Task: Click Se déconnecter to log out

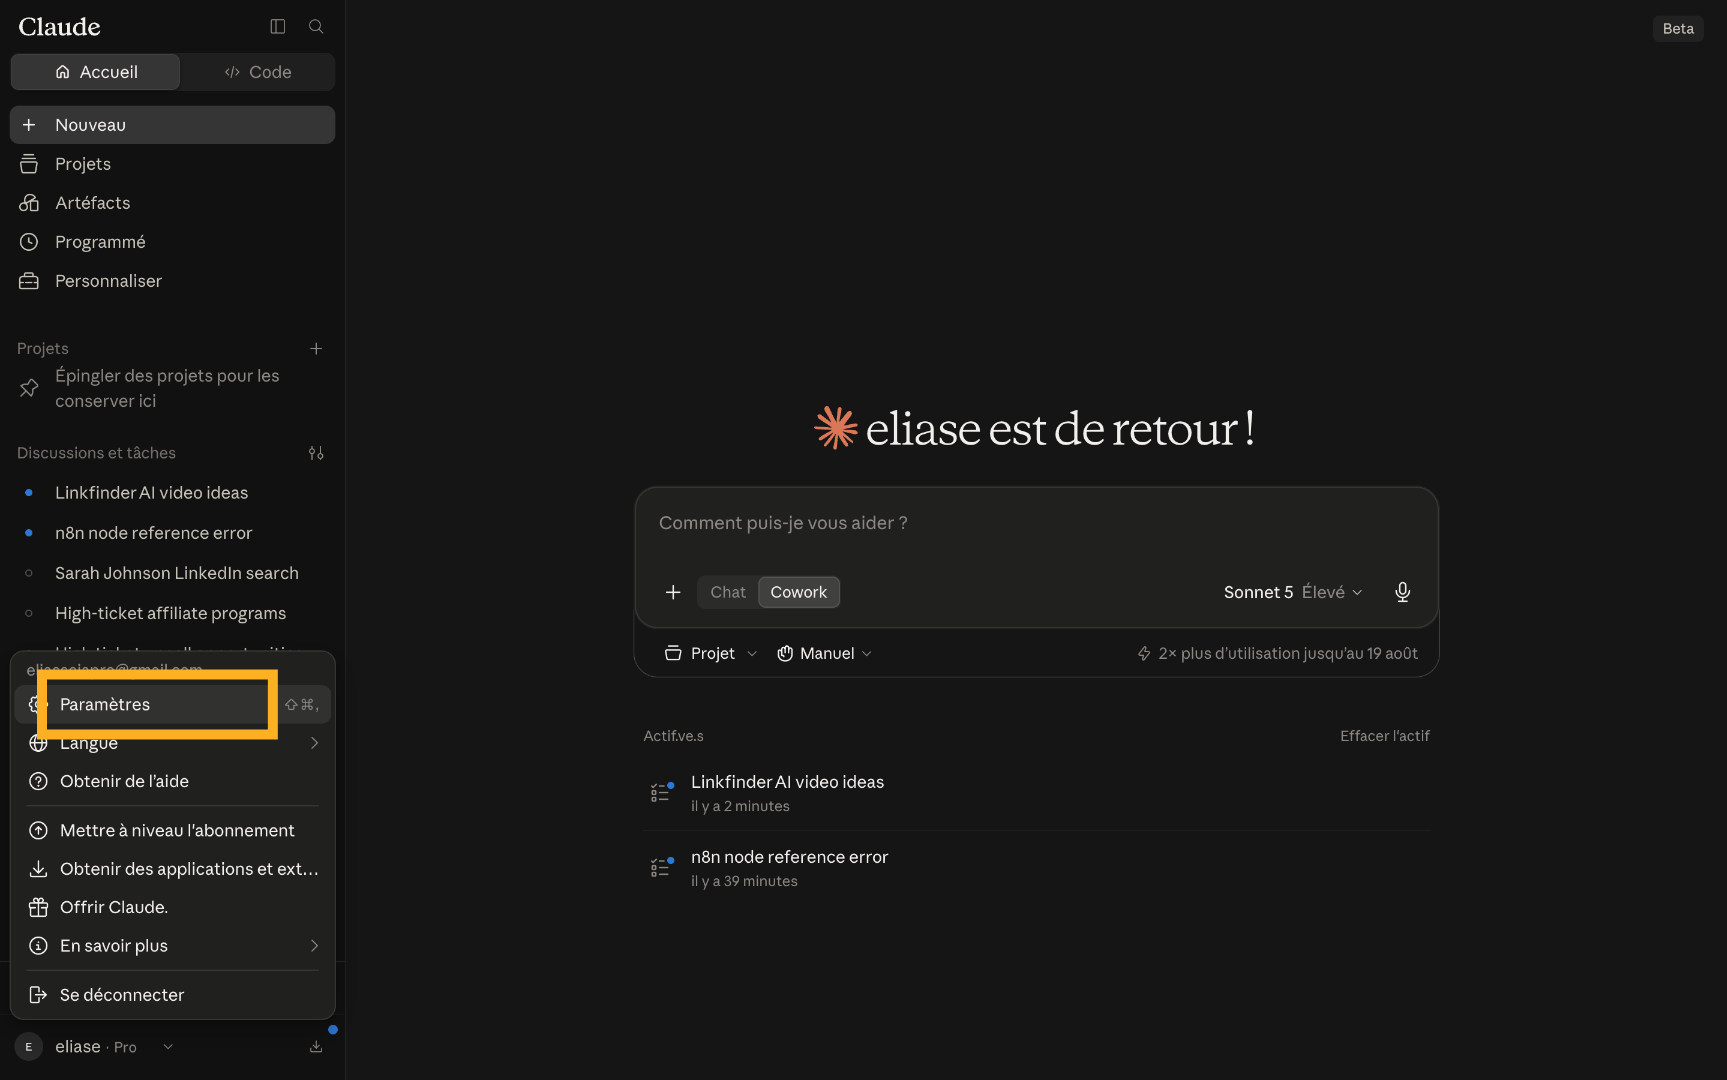Action: pos(172,995)
